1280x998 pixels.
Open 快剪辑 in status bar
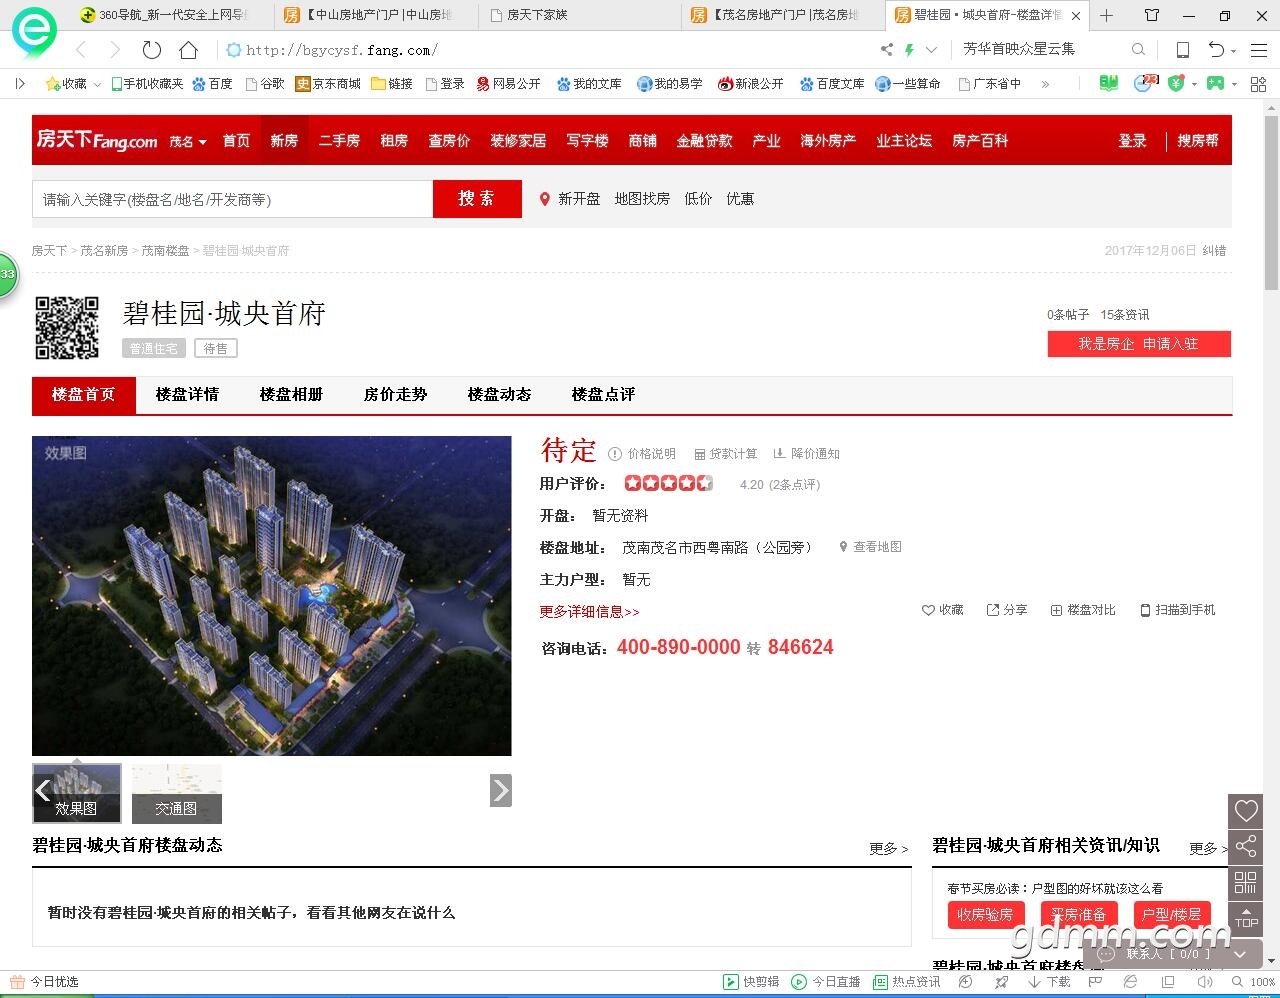(x=751, y=982)
